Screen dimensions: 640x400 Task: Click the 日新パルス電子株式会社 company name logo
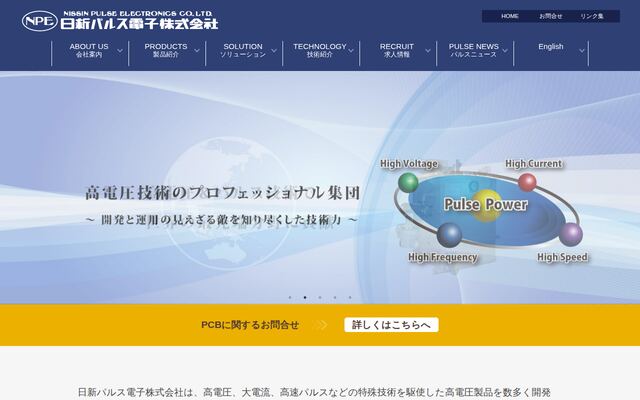coord(140,24)
